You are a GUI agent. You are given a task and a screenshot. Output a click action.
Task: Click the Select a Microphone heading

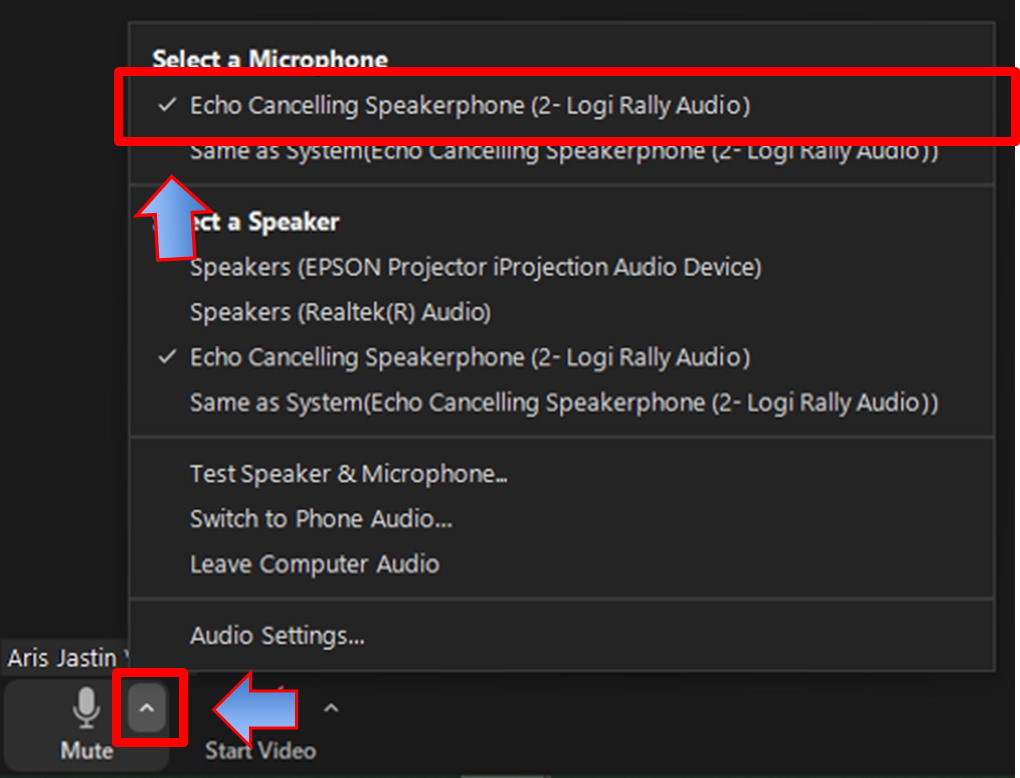(270, 59)
